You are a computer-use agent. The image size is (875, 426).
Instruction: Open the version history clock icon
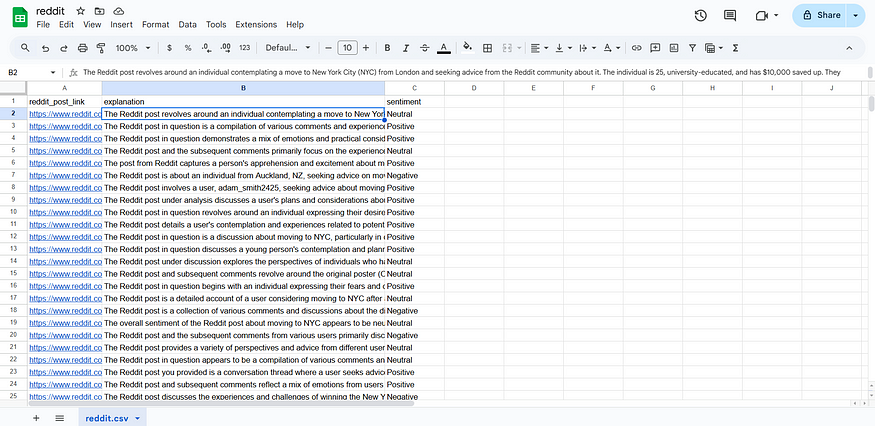click(x=701, y=16)
